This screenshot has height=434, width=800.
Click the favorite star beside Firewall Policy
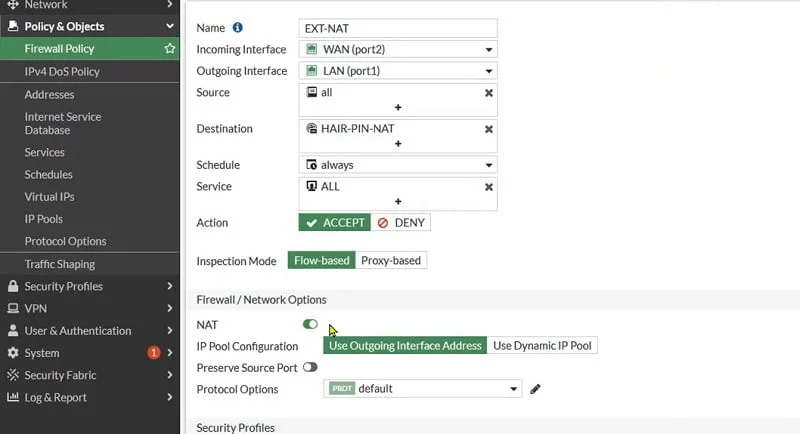click(x=169, y=48)
